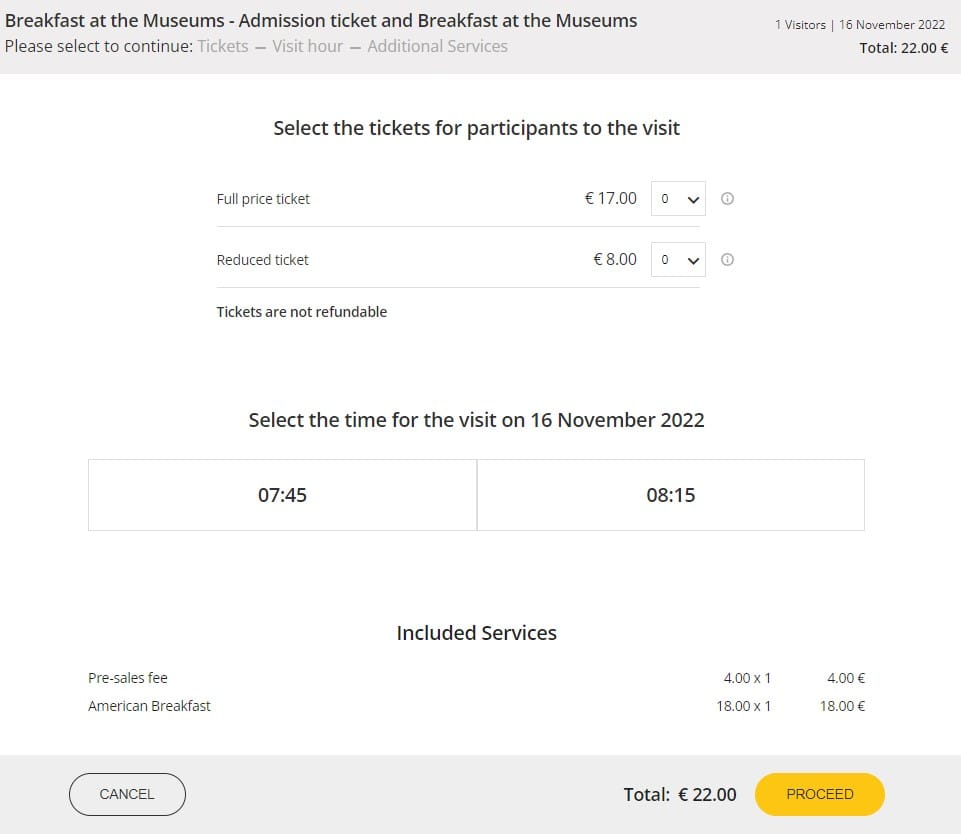The height and width of the screenshot is (836, 961).
Task: Open the Full price ticket quantity dropdown
Action: pyautogui.click(x=678, y=199)
